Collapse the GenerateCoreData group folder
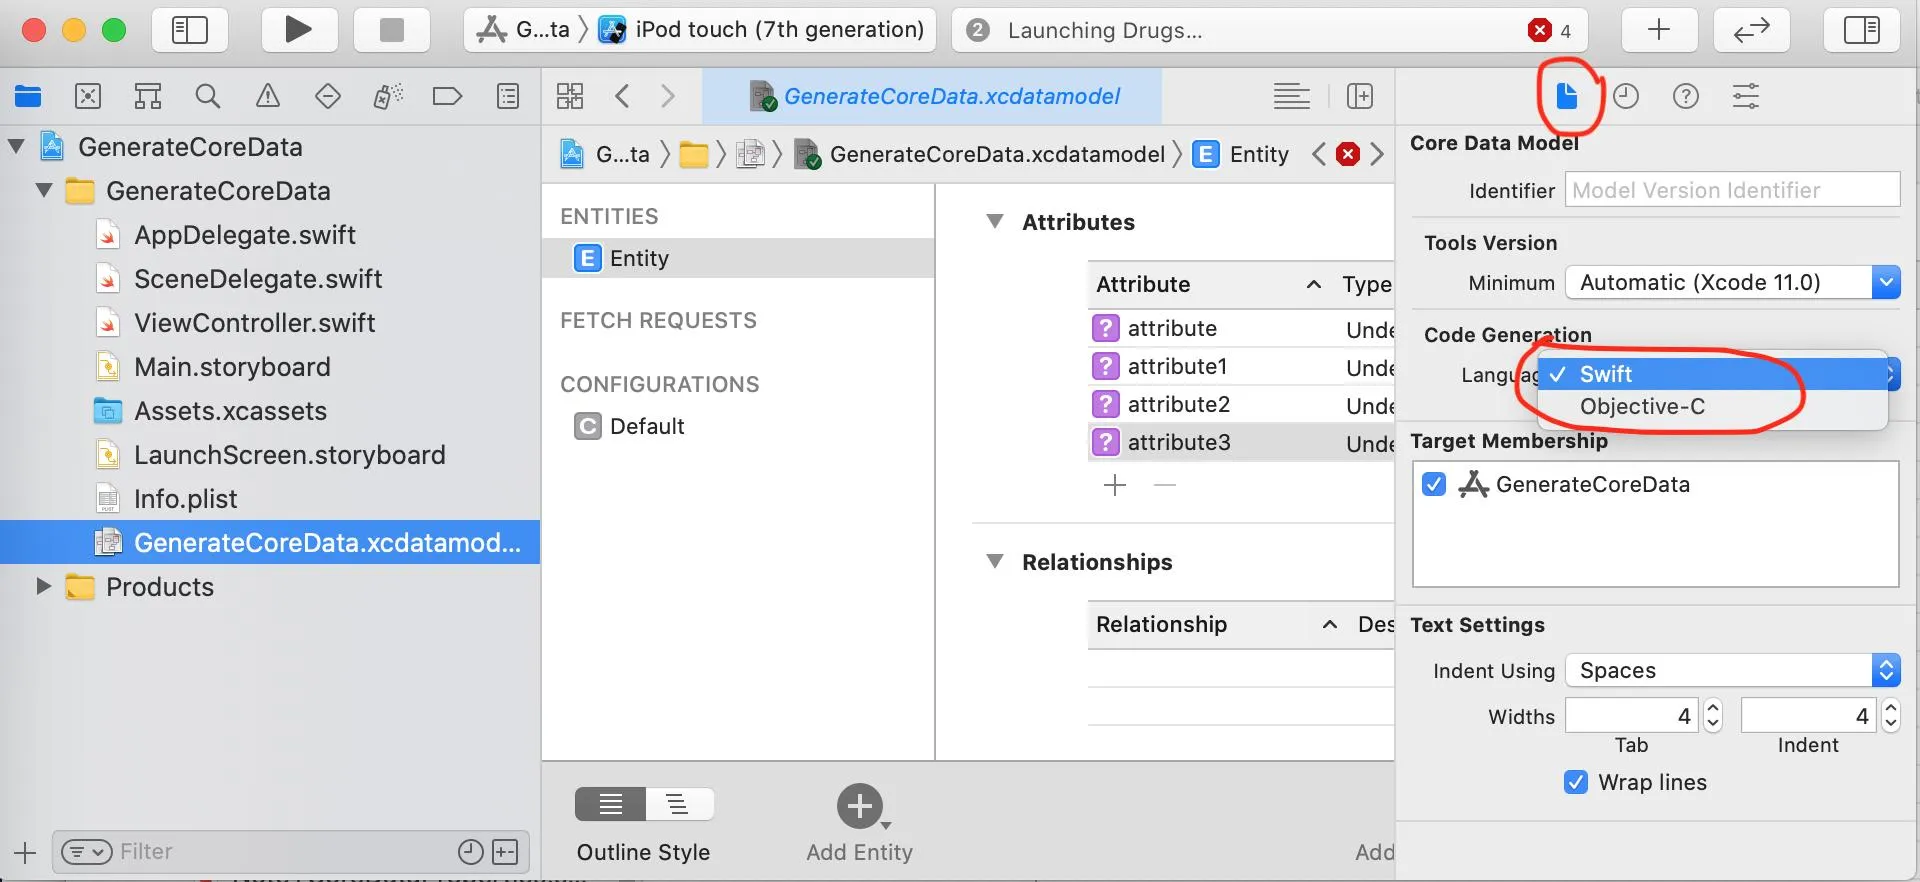 pyautogui.click(x=44, y=190)
